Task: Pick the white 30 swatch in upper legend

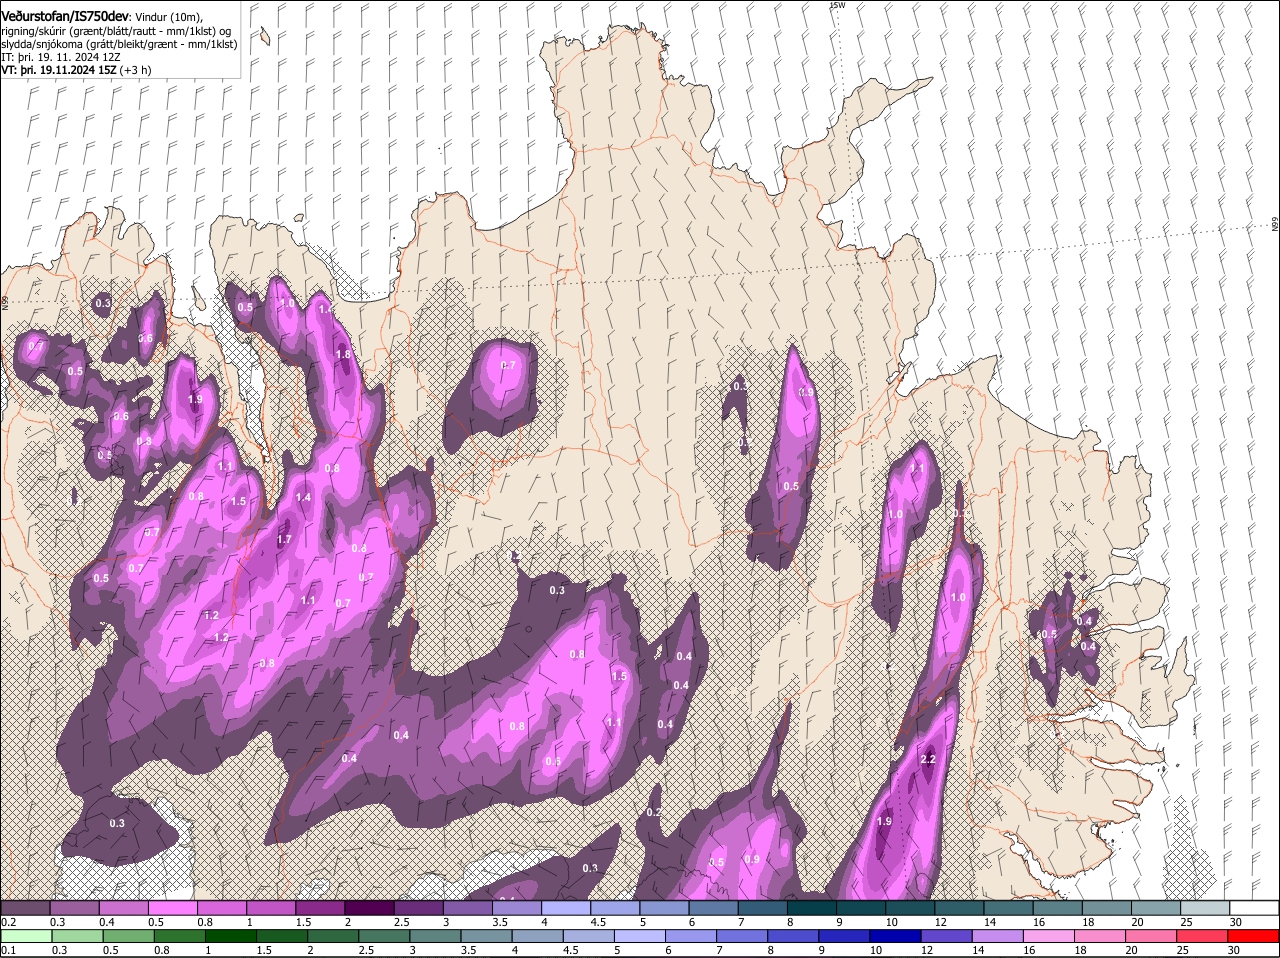Action: coord(1254,907)
